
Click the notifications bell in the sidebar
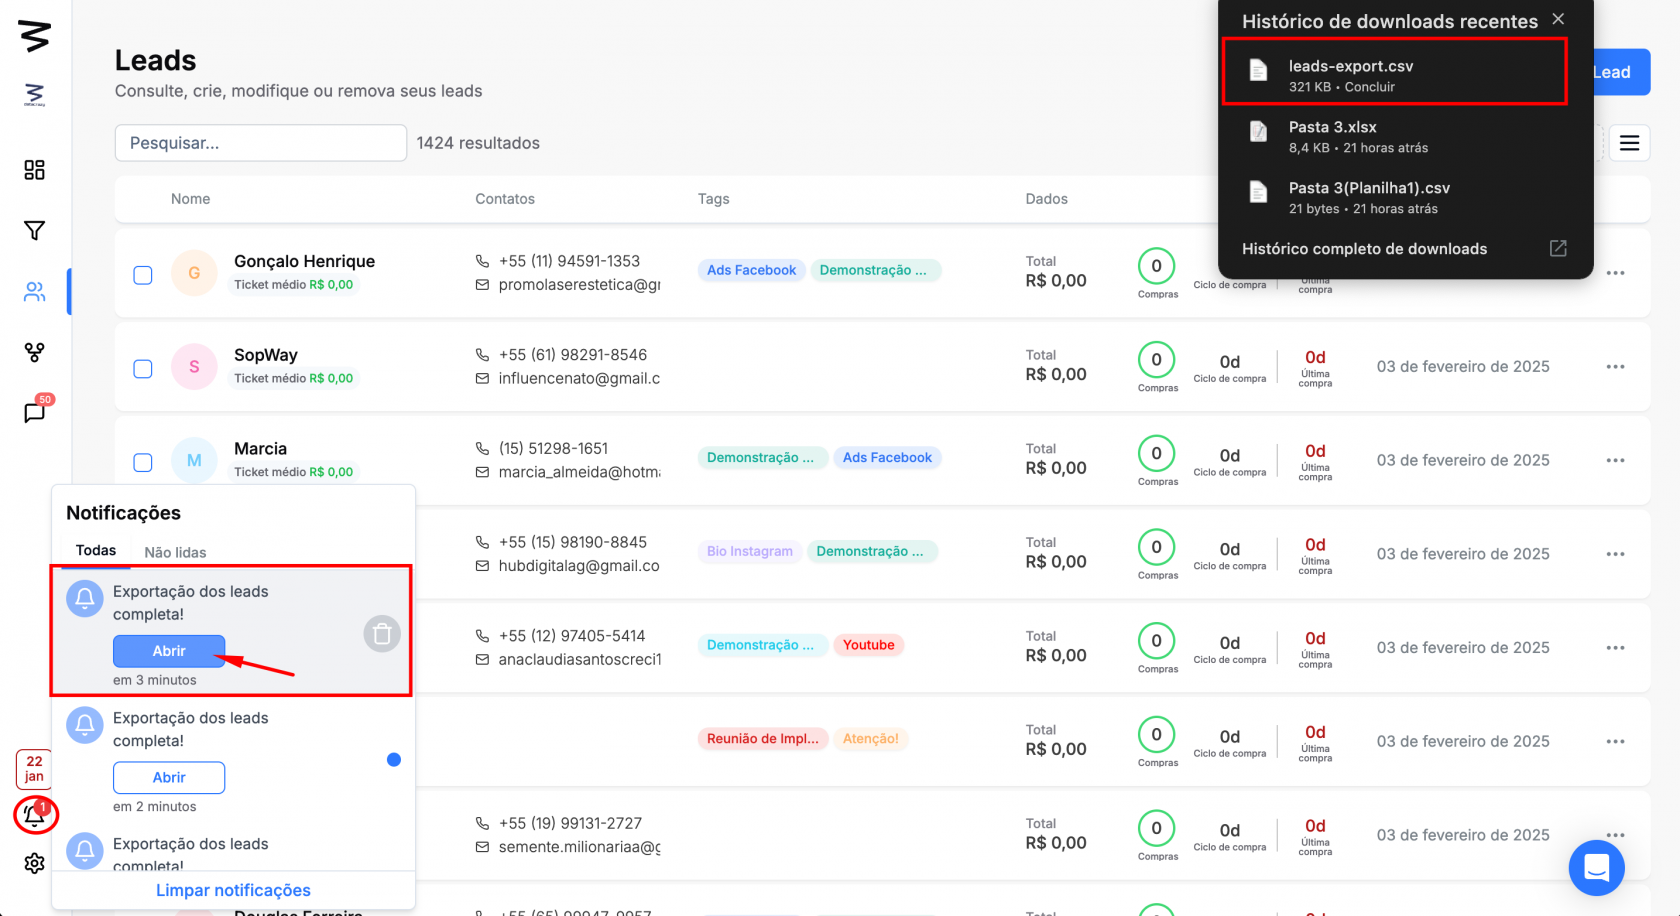click(35, 815)
